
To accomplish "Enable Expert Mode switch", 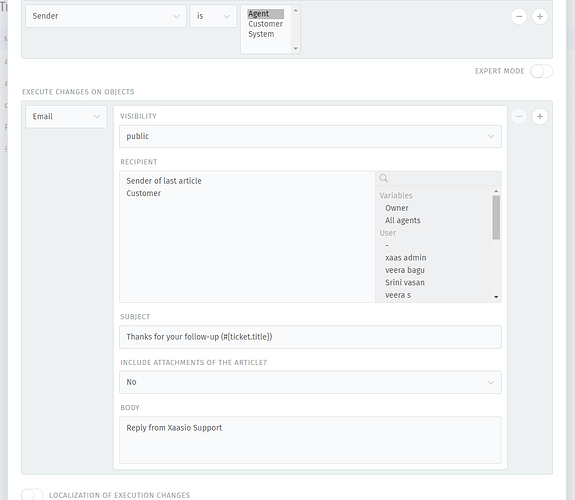I will click(x=541, y=71).
